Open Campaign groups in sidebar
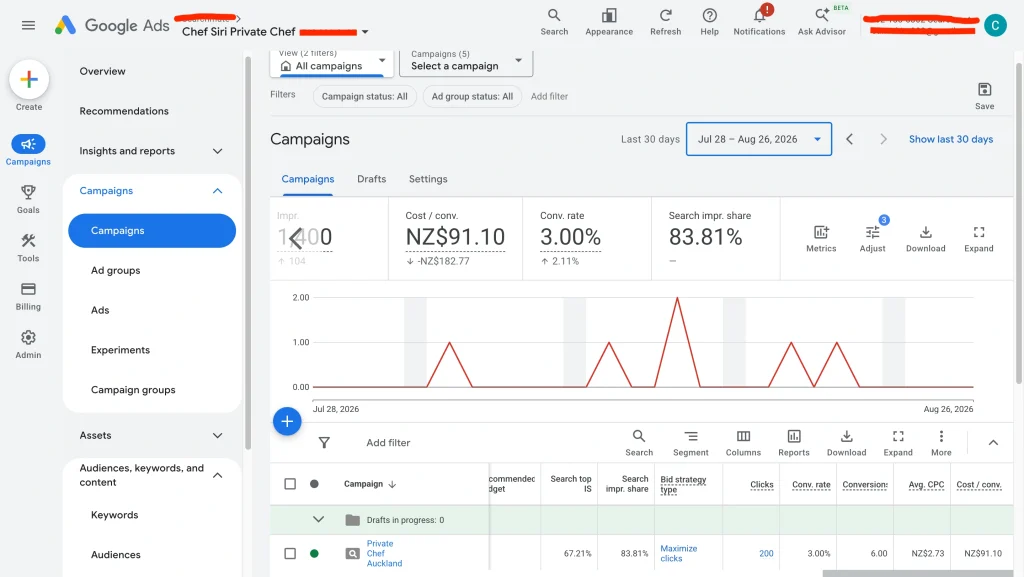Viewport: 1024px width, 577px height. [133, 390]
